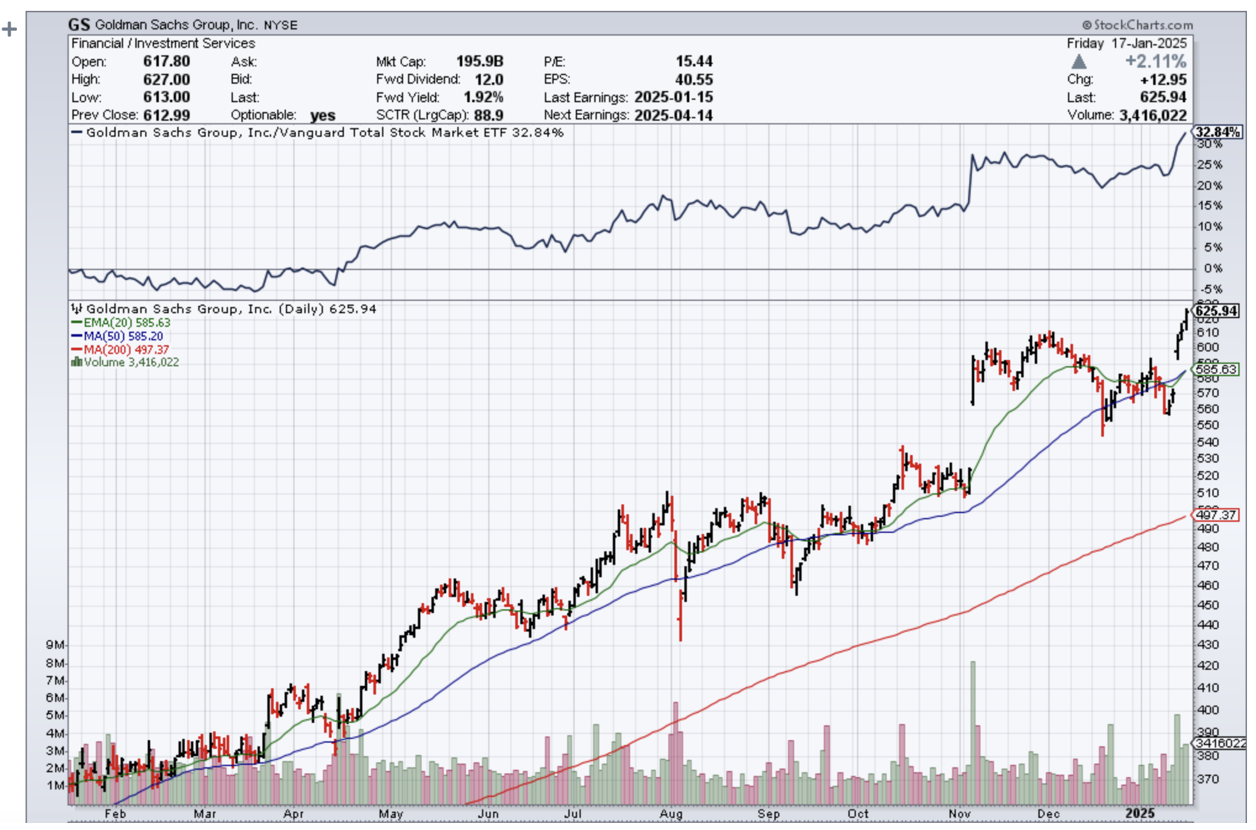Click the 3416022 volume axis tag
The image size is (1256, 830).
tap(1217, 743)
